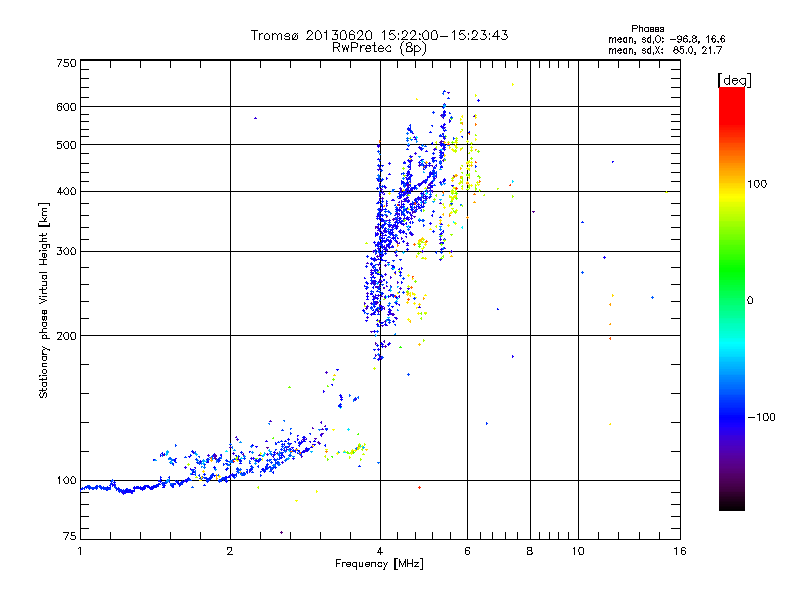This screenshot has height=600, width=800.
Task: Click the '750' height axis tick label
Action: (x=66, y=63)
